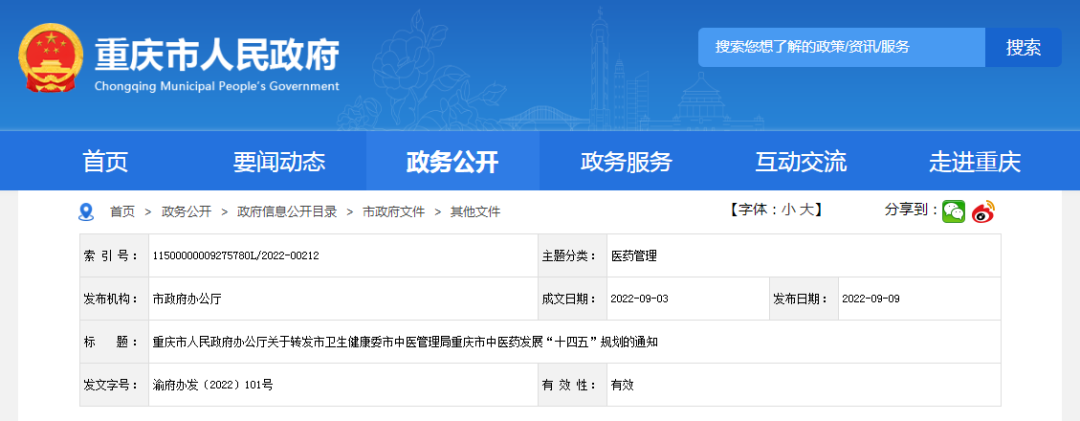Open the 走进重庆 navigation tab
Viewport: 1080px width, 421px height.
(x=975, y=161)
